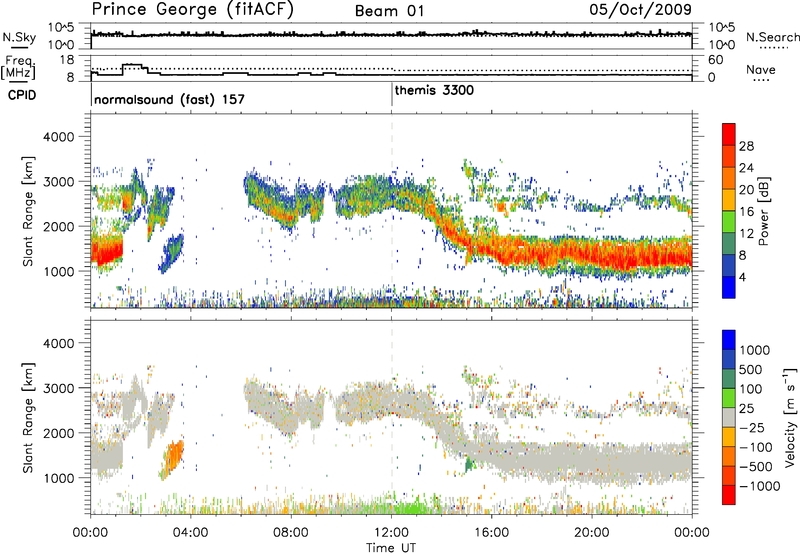Click the strong red echo near 00:30 in power

[x=106, y=251]
